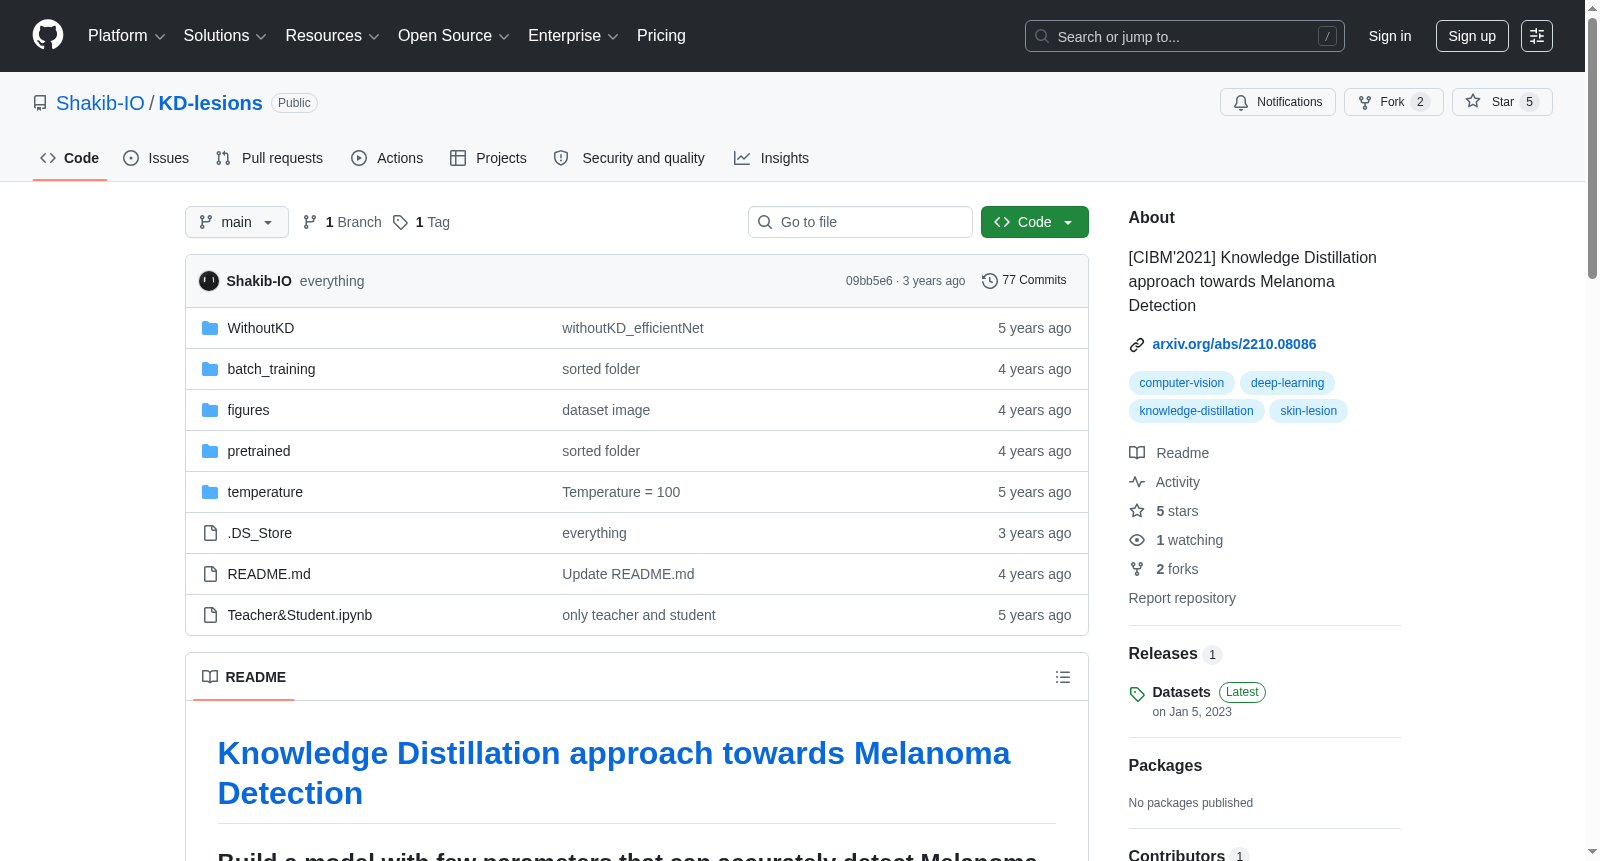Click the Shakib-IO avatar in commit row
Image resolution: width=1600 pixels, height=861 pixels.
point(209,281)
